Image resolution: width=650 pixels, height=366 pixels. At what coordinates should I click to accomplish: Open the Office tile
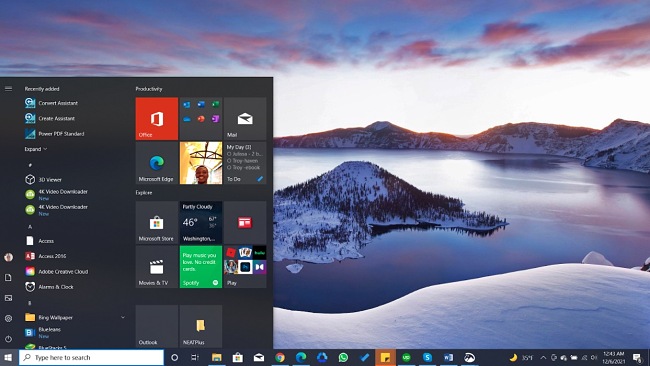point(157,119)
